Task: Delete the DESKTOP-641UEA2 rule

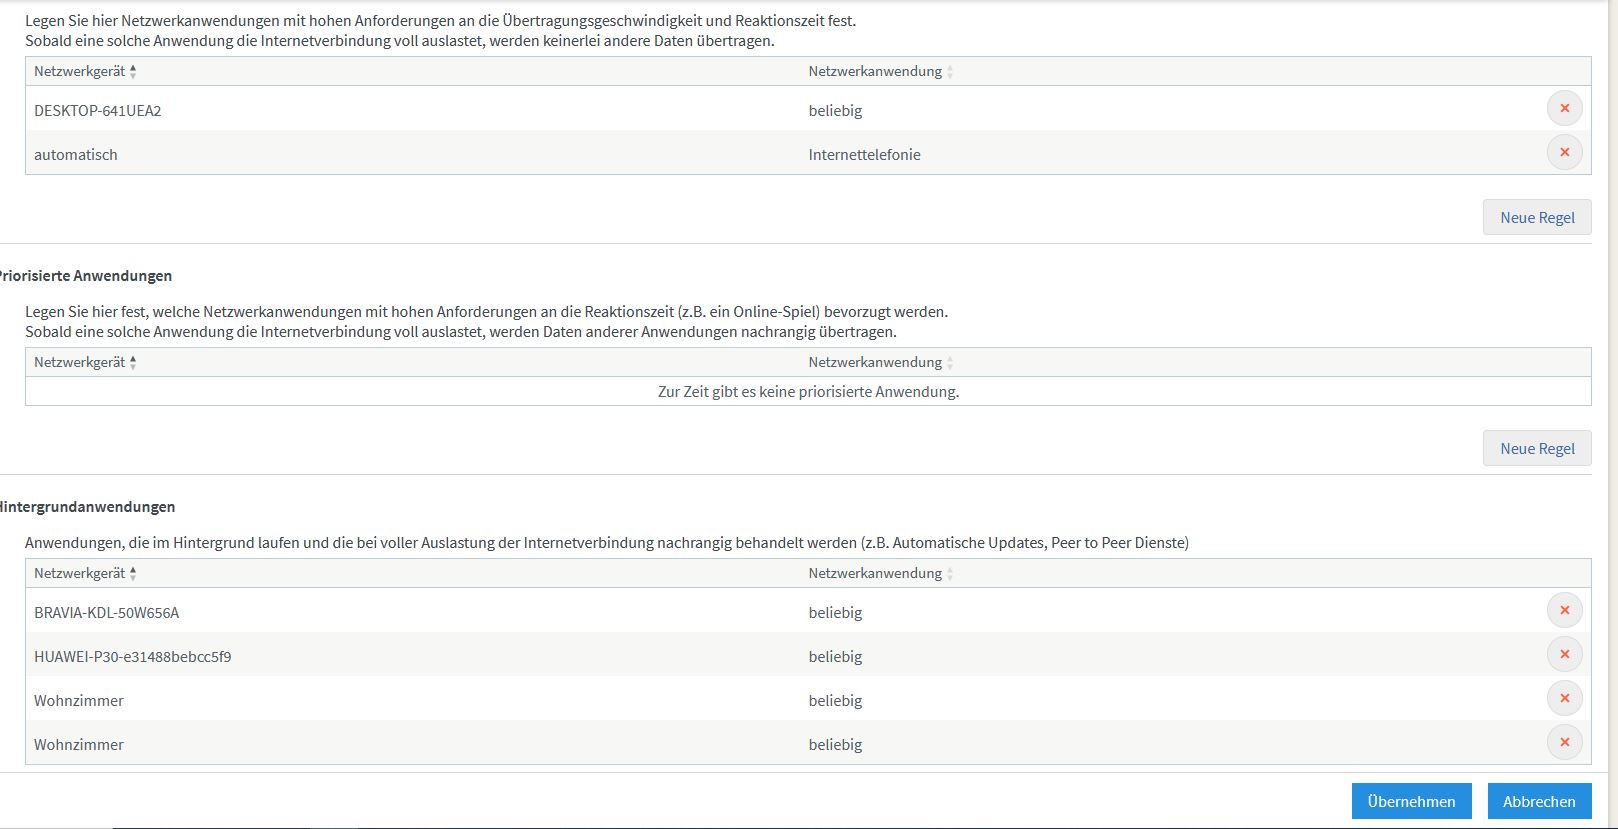Action: (1564, 108)
